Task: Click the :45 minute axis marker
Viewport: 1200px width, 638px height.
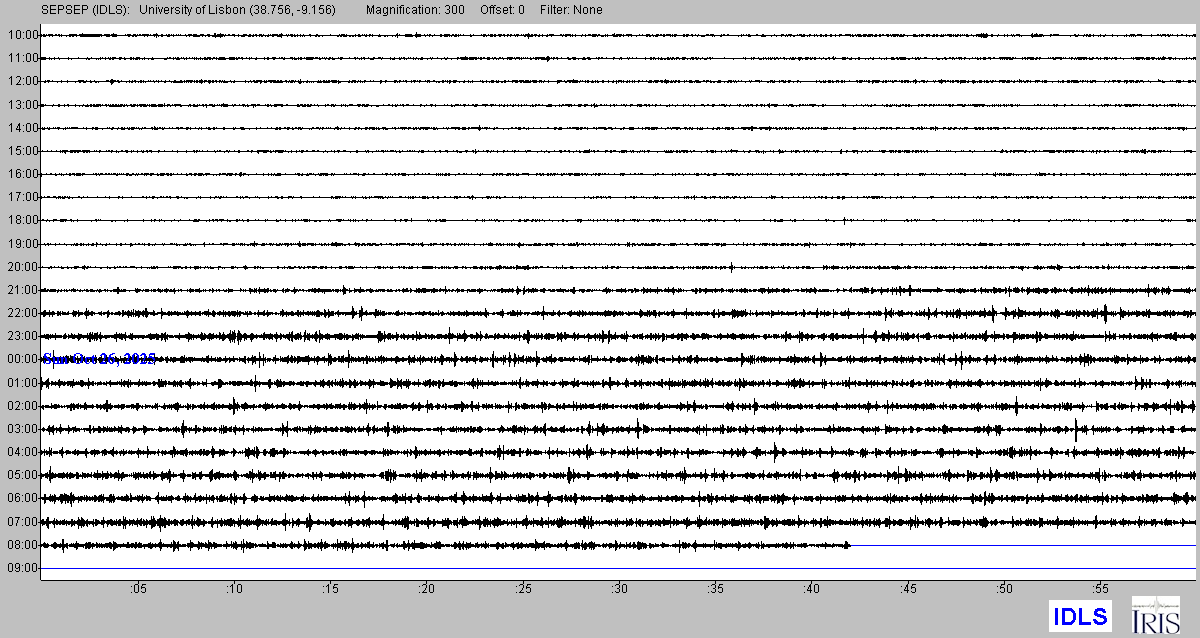Action: (x=908, y=588)
